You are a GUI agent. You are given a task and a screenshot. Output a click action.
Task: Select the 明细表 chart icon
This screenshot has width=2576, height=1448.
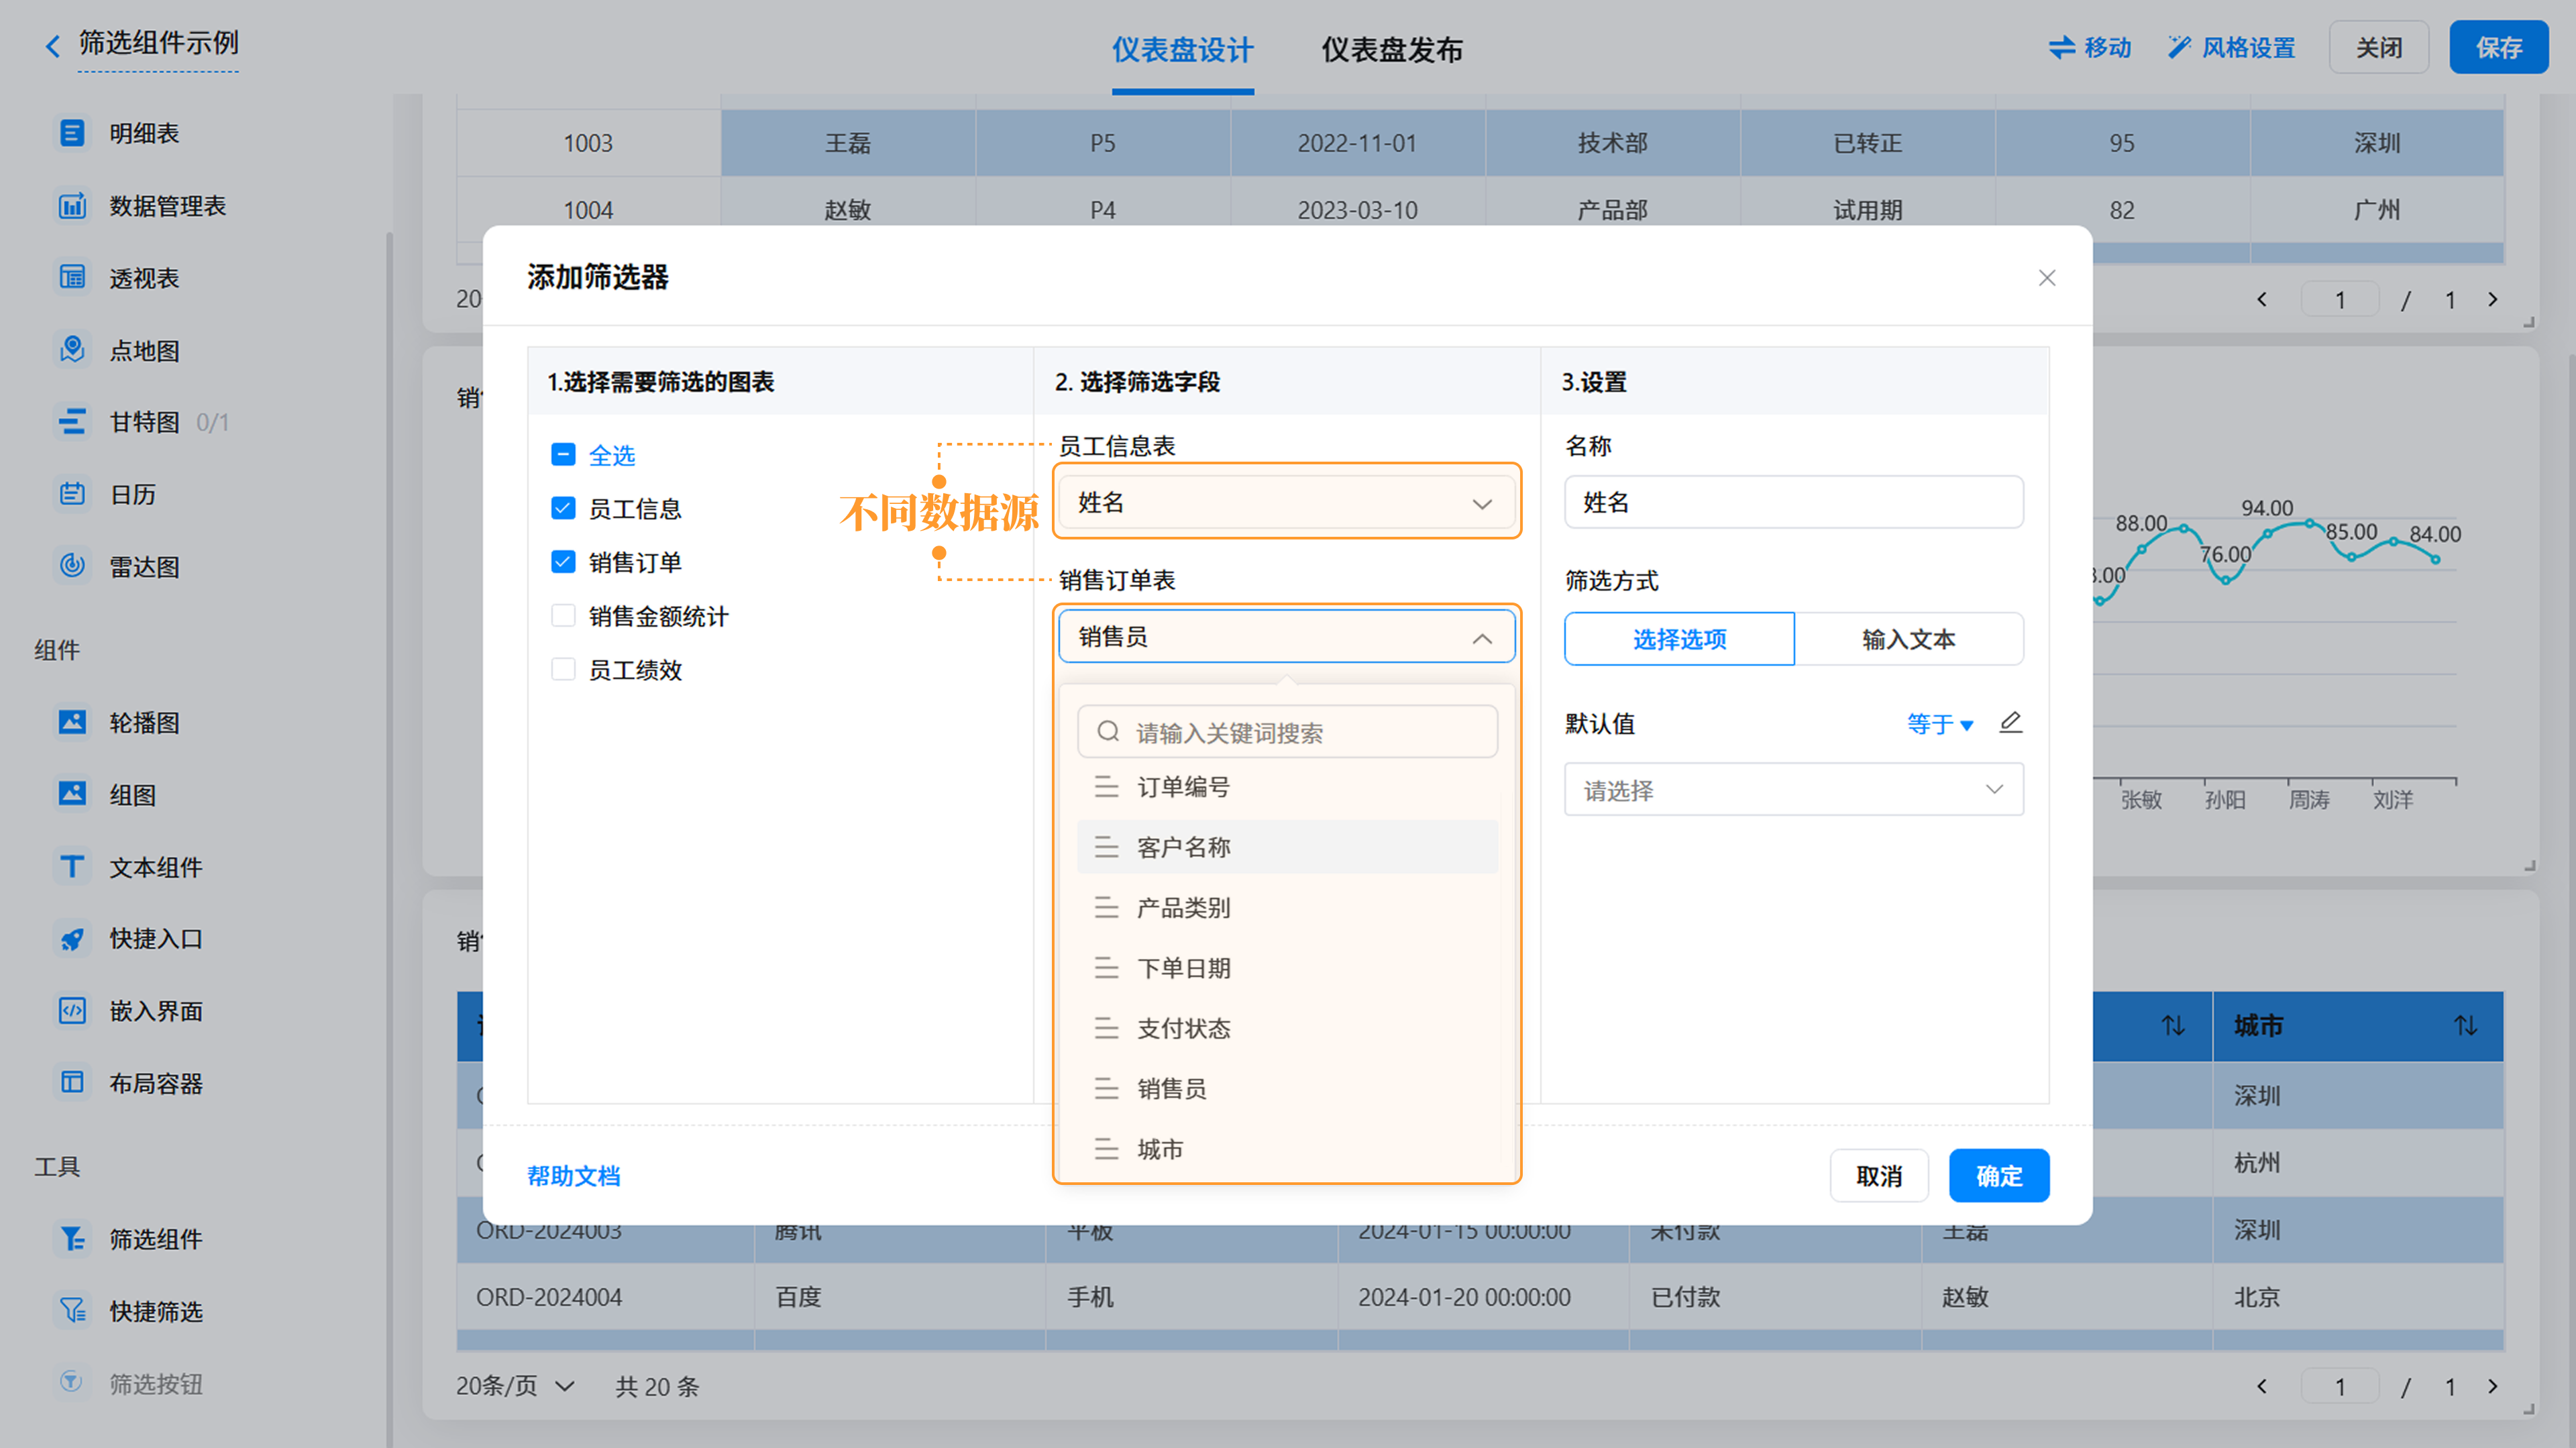(x=72, y=133)
